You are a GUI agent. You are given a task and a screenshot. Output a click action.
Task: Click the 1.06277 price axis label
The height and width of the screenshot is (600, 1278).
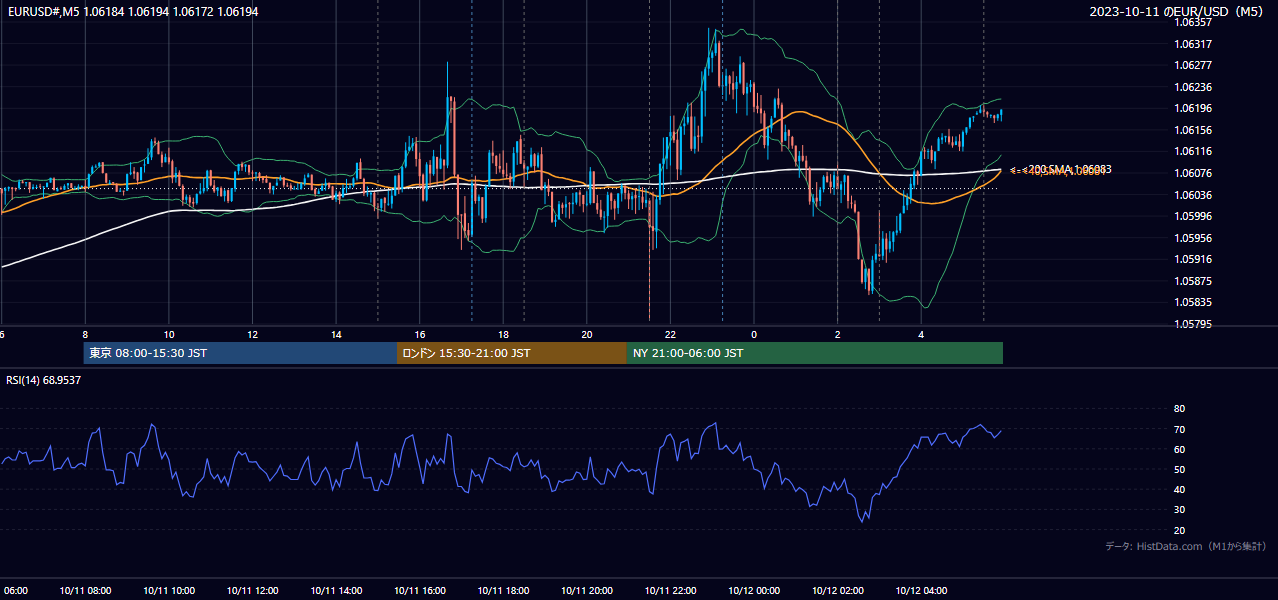[1192, 65]
